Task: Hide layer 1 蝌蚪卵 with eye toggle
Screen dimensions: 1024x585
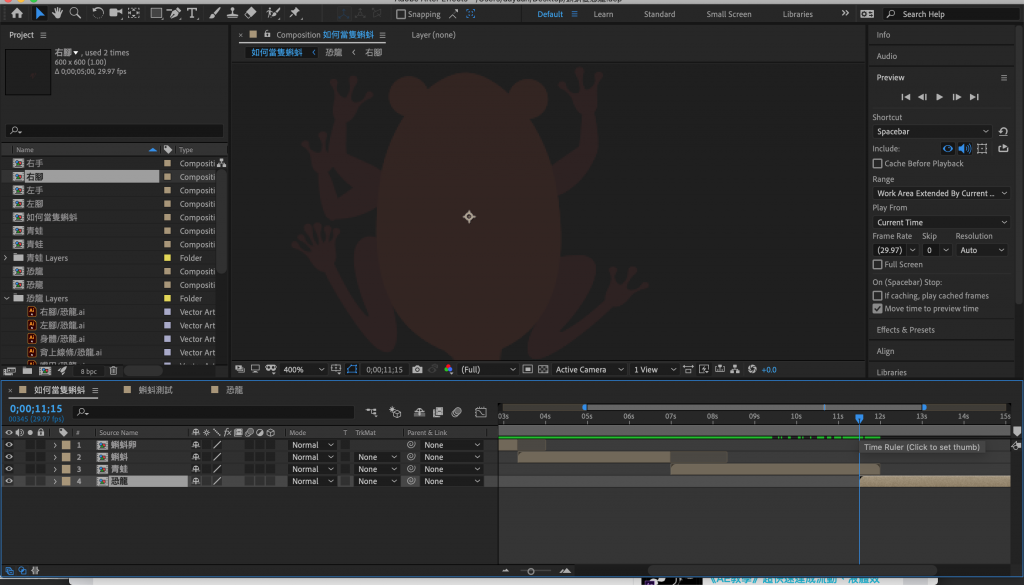Action: click(x=9, y=445)
